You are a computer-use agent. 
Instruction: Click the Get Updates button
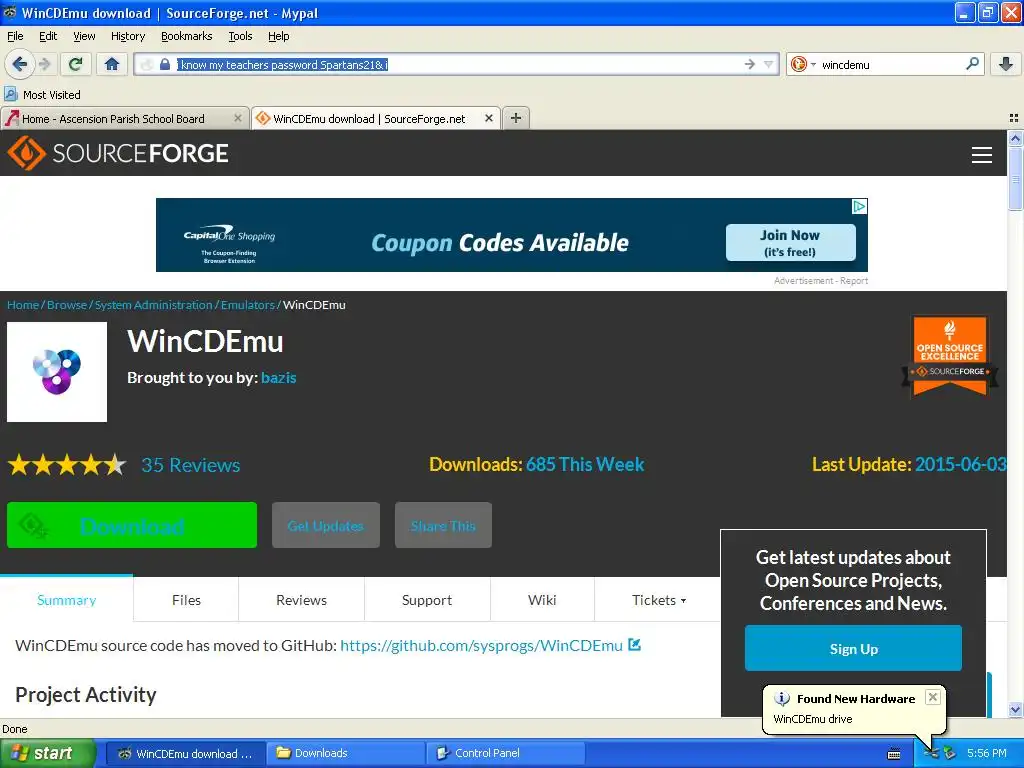click(x=326, y=525)
